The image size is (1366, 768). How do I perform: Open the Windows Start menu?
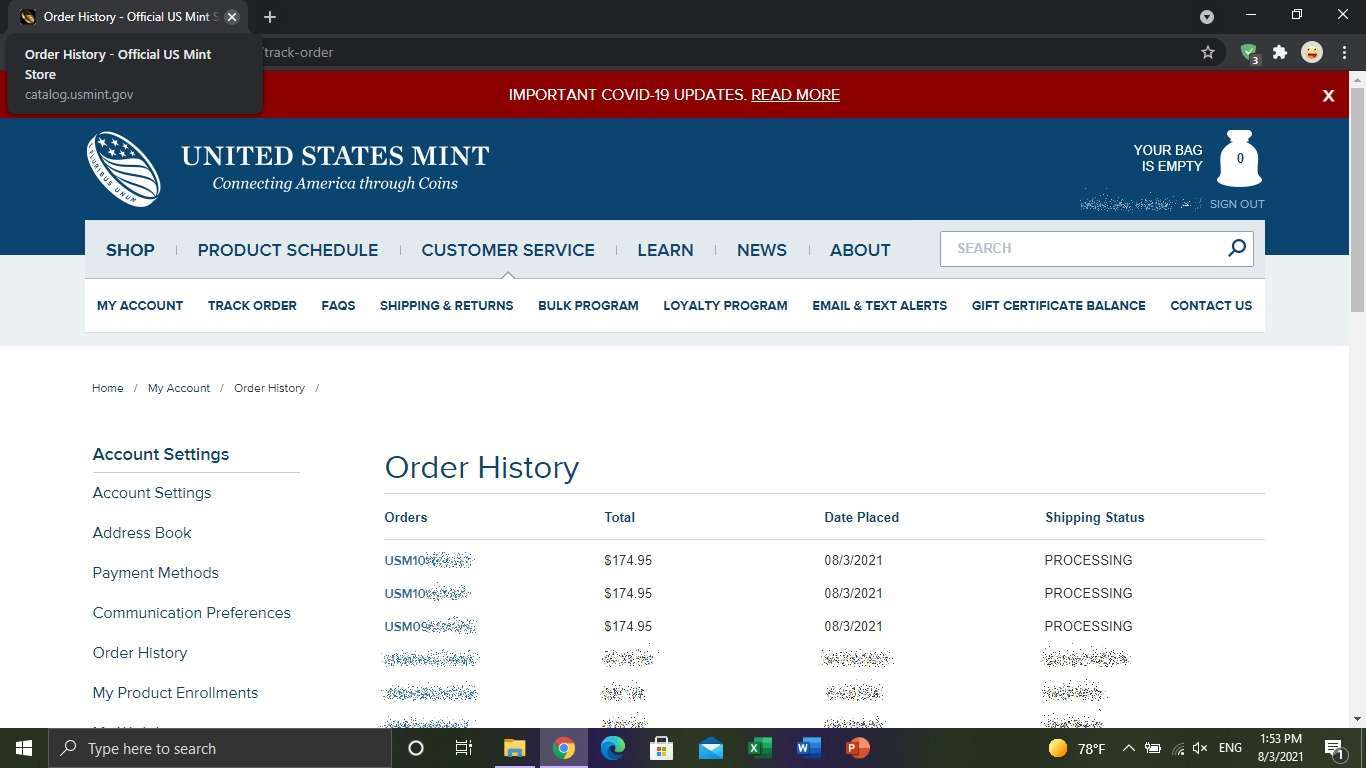click(24, 748)
